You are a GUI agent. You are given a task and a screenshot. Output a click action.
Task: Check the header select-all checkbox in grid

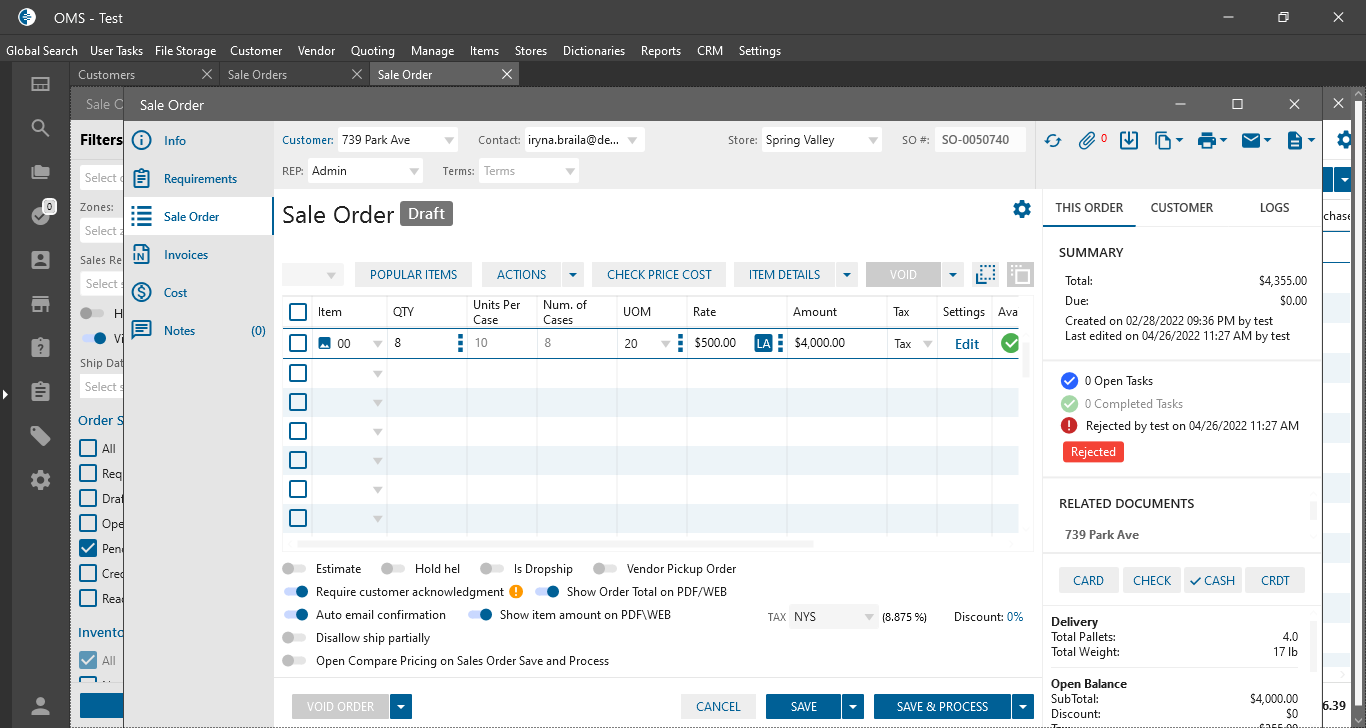[298, 312]
